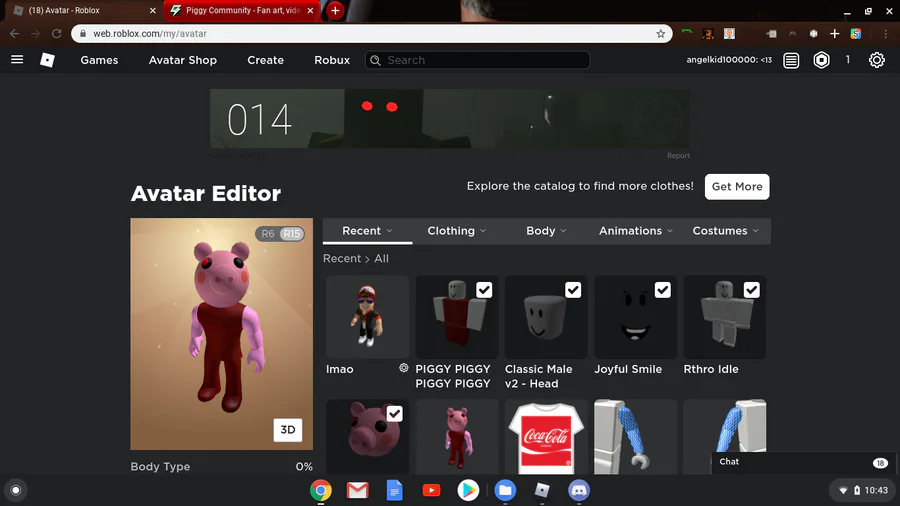Open the angelkid100000 profile link
Image resolution: width=900 pixels, height=506 pixels.
click(728, 60)
